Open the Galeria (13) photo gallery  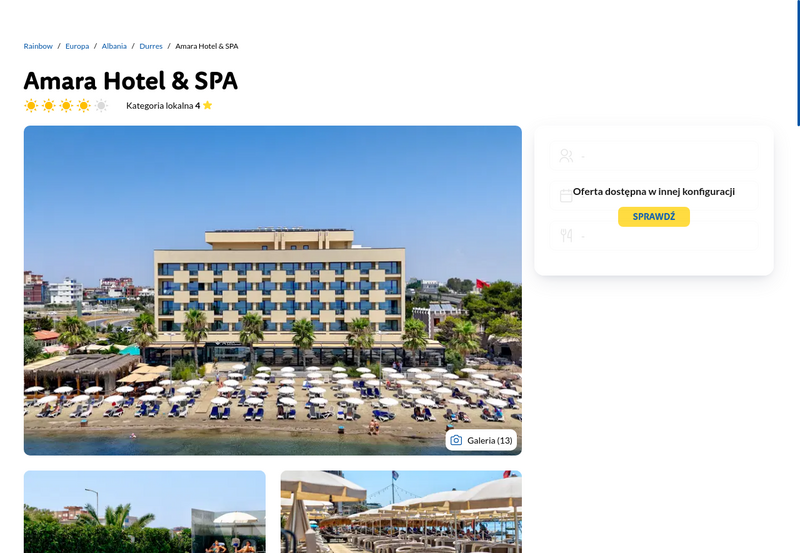[x=481, y=440]
